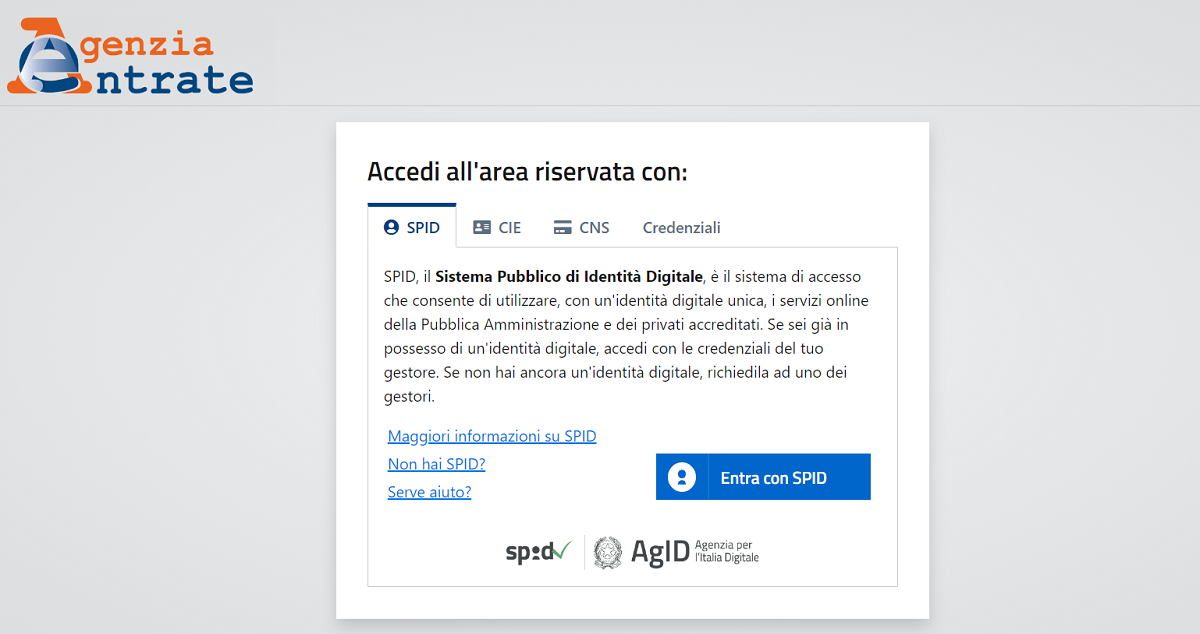The width and height of the screenshot is (1200, 634).
Task: Open the CIE login tab
Action: pyautogui.click(x=497, y=227)
